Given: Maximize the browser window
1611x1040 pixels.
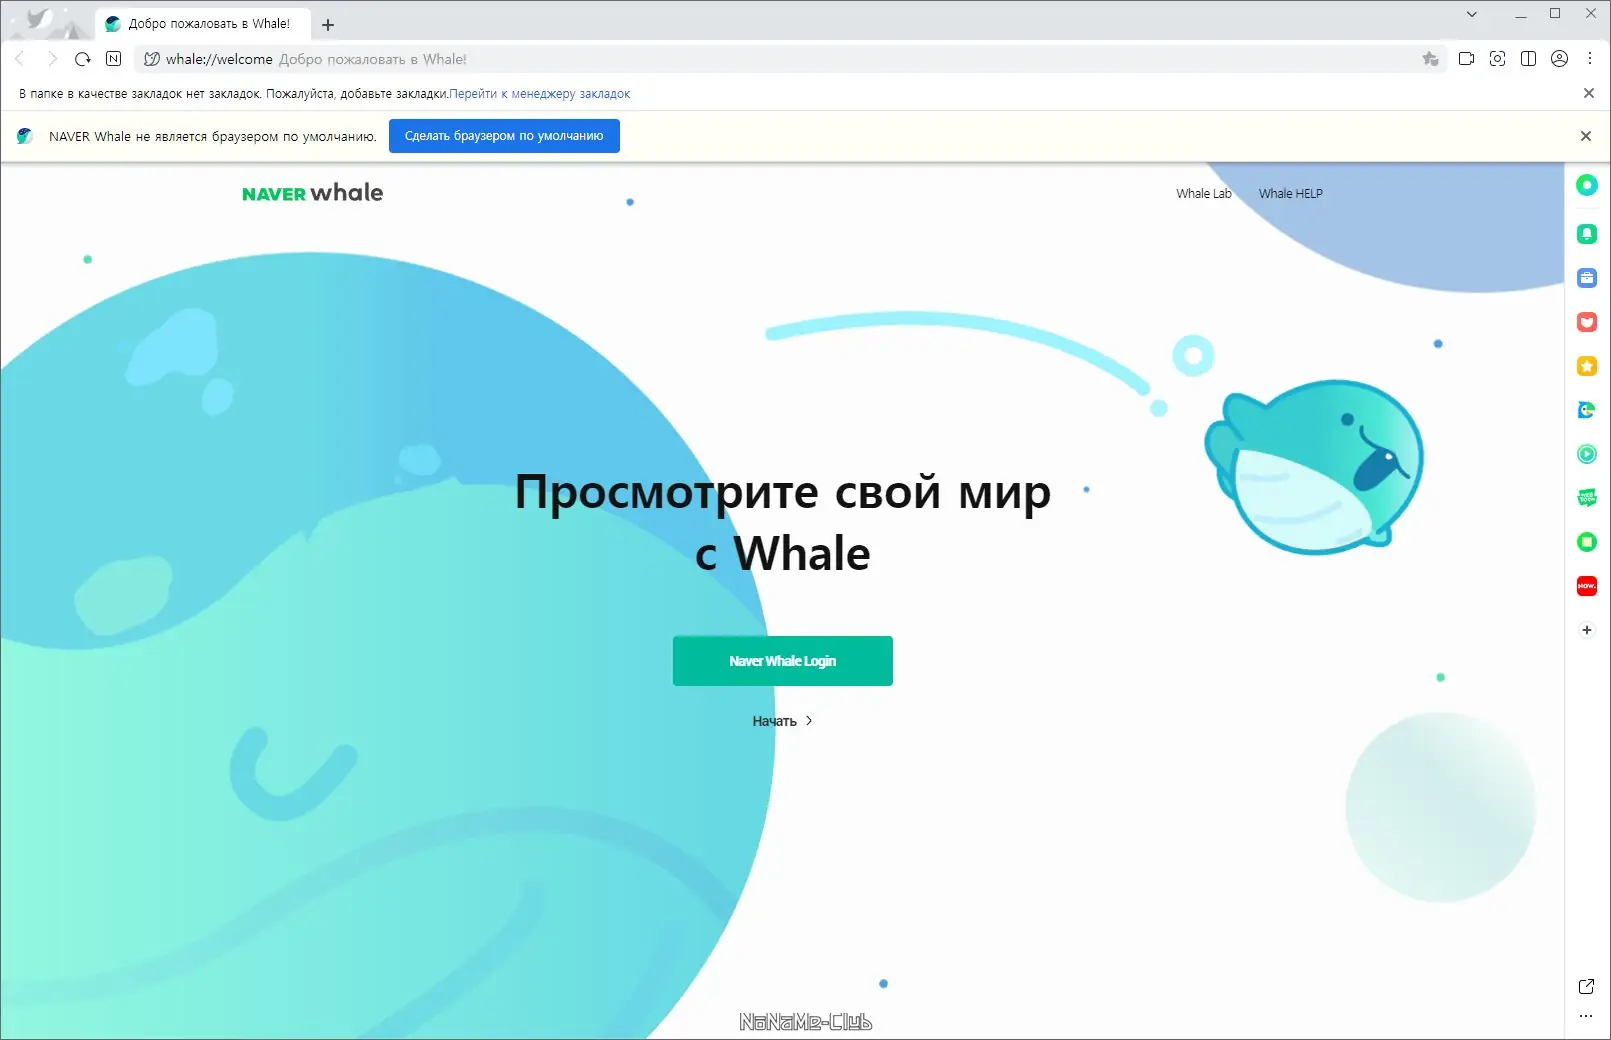Looking at the screenshot, I should 1555,13.
